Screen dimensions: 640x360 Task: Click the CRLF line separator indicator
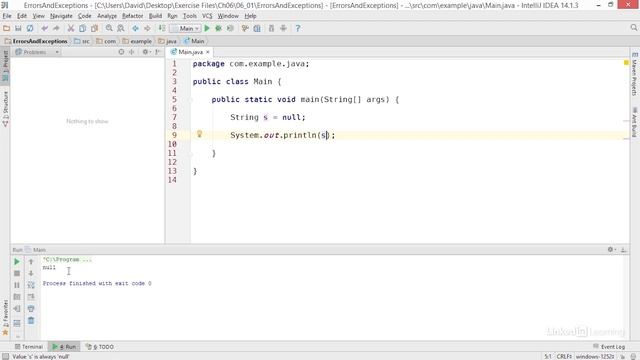(564, 356)
